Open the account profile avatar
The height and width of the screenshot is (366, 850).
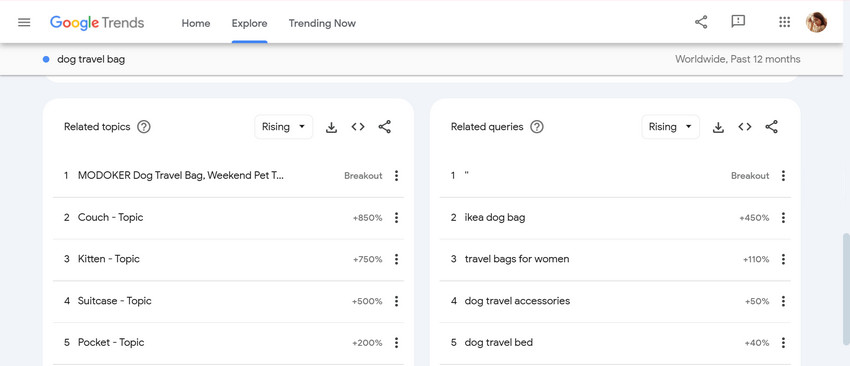pos(816,22)
